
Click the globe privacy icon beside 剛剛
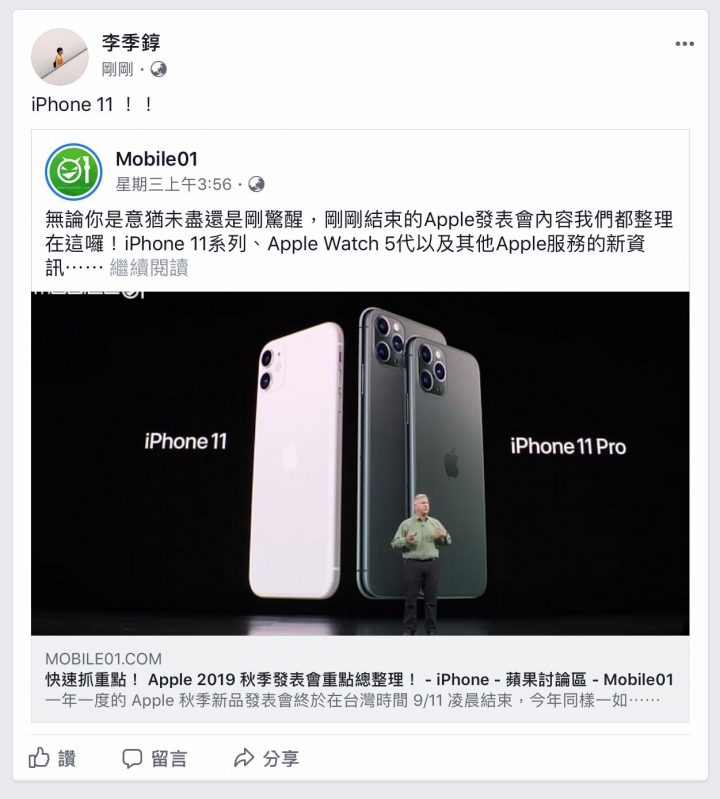(x=158, y=69)
